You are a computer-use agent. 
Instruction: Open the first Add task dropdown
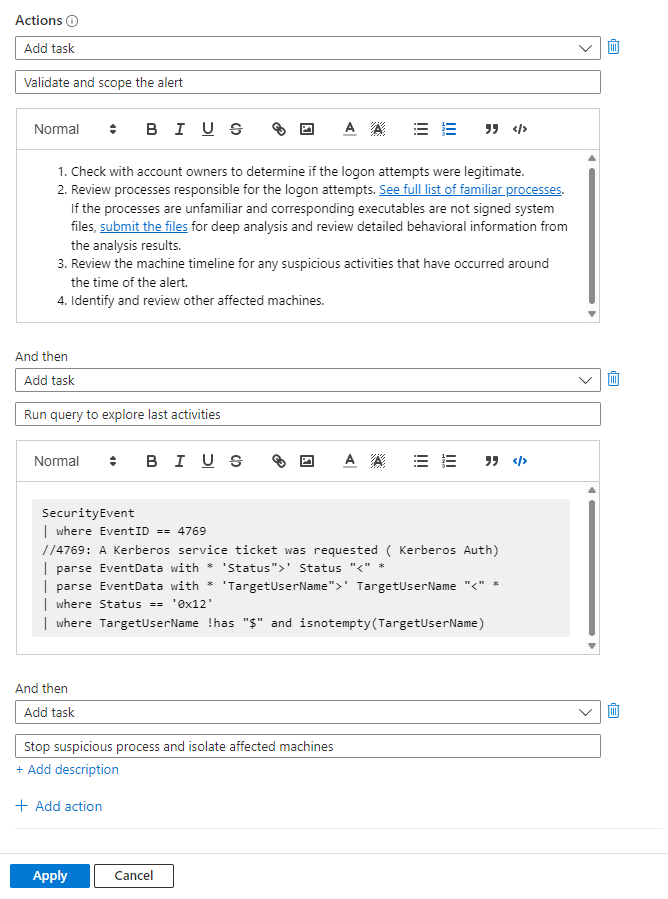click(x=306, y=47)
